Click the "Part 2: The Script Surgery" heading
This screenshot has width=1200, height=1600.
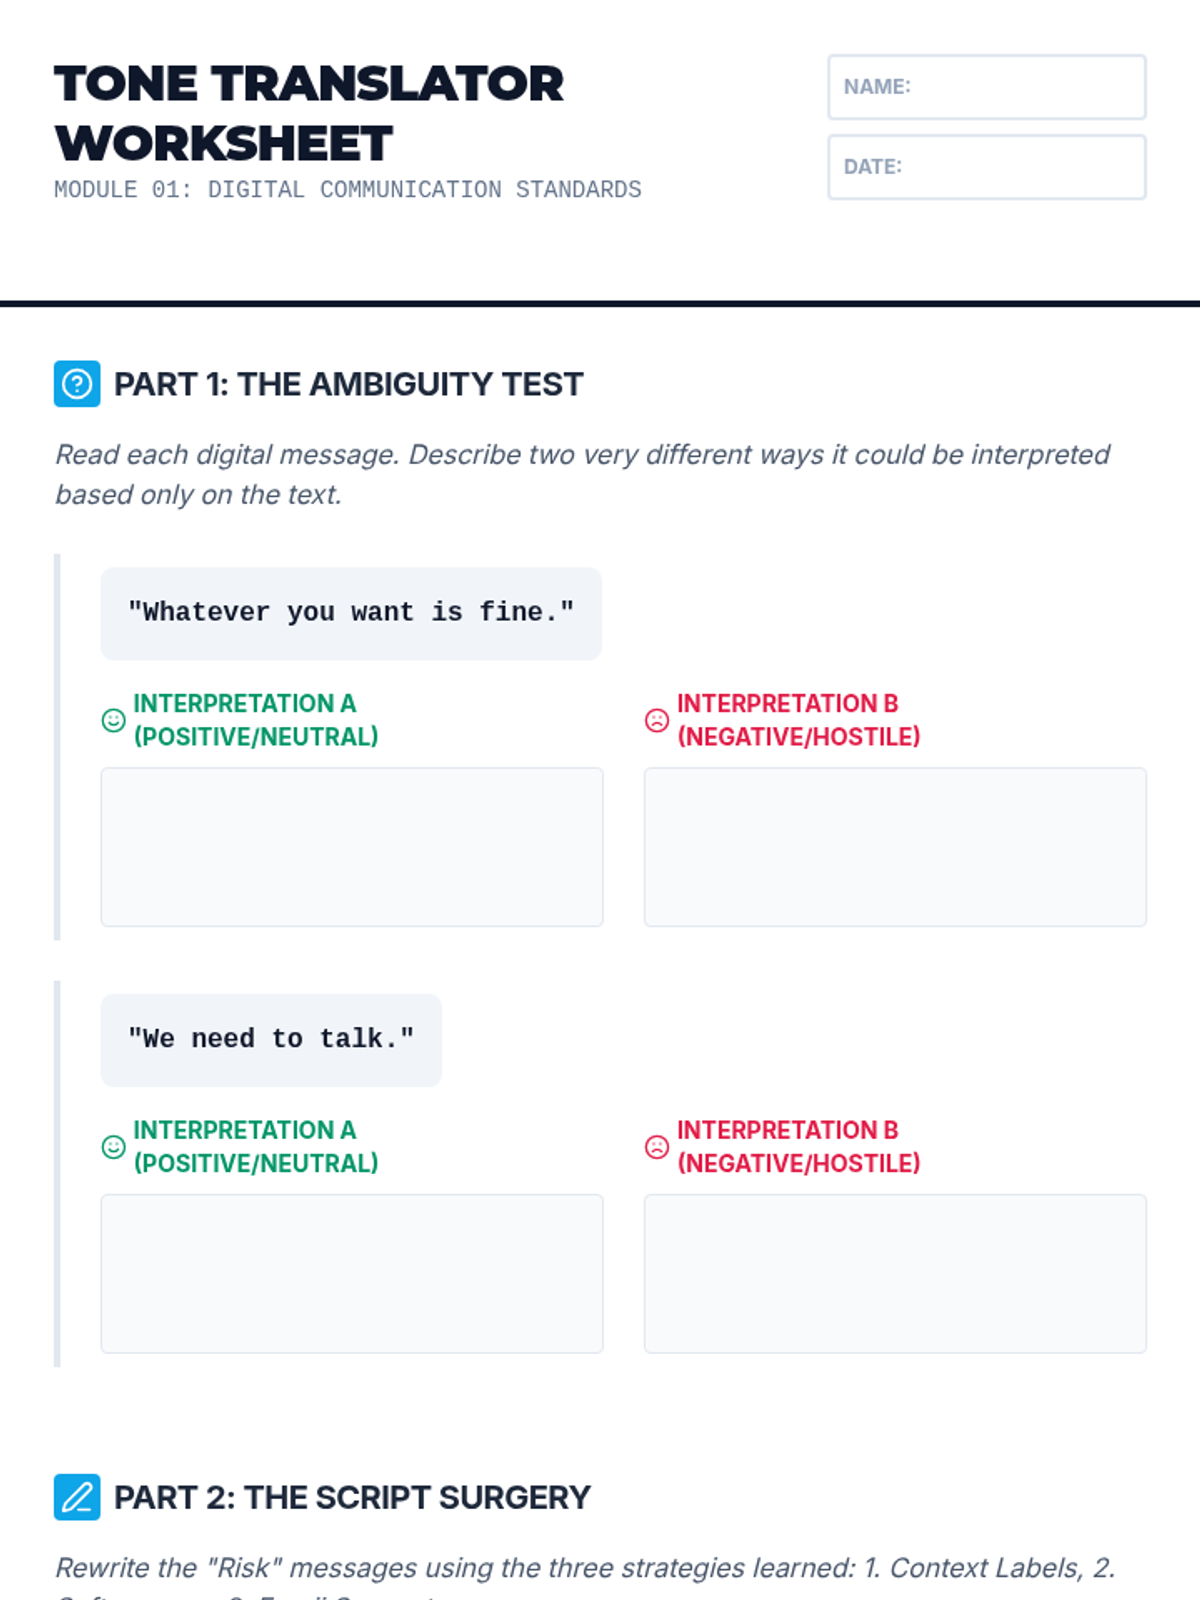pyautogui.click(x=352, y=1497)
